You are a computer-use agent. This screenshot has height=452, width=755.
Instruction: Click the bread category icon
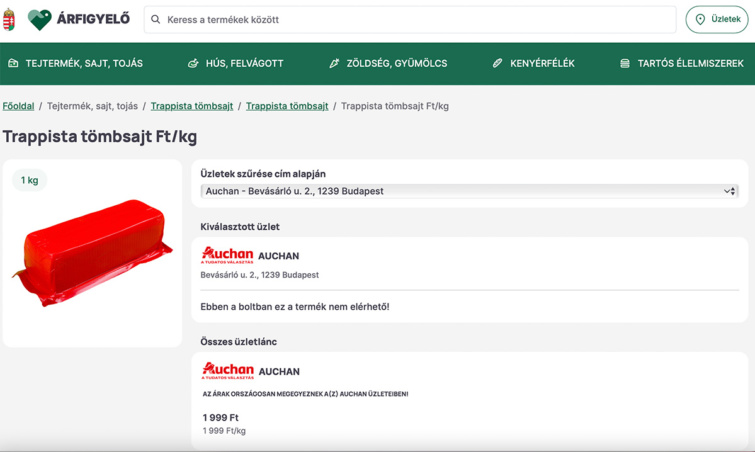[498, 63]
